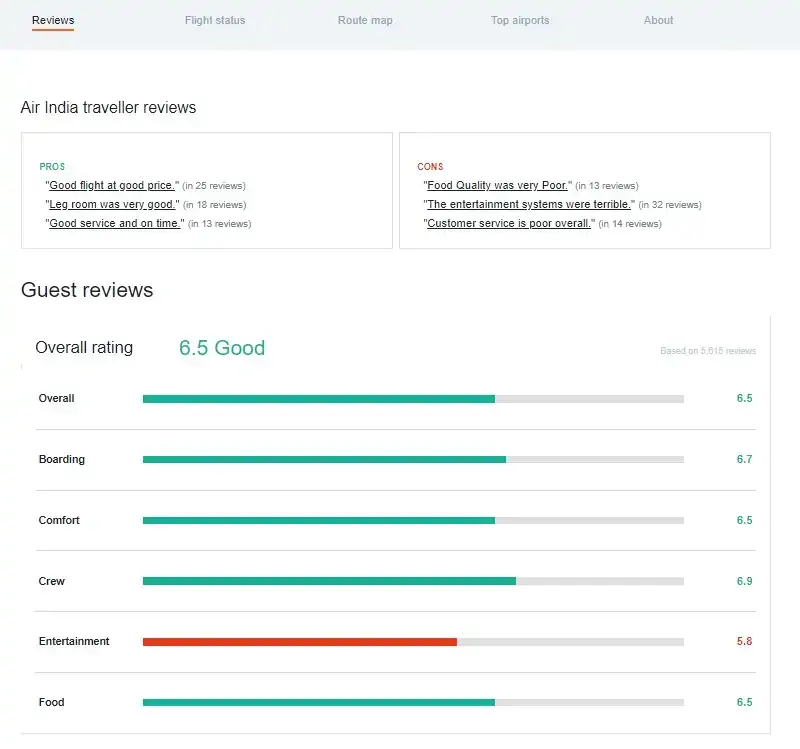Click the "6.5 Good" overall score
This screenshot has height=749, width=800.
point(222,348)
